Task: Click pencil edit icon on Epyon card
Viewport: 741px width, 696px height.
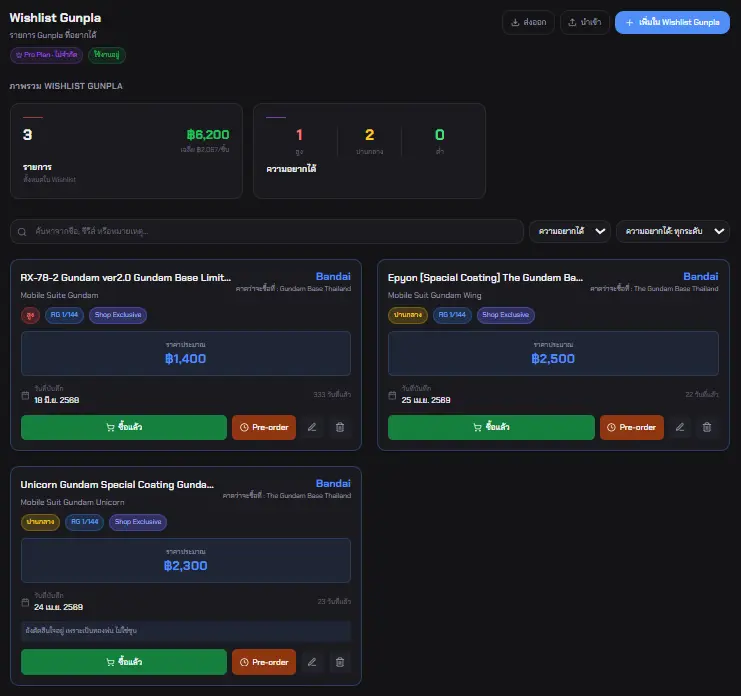Action: (x=680, y=428)
